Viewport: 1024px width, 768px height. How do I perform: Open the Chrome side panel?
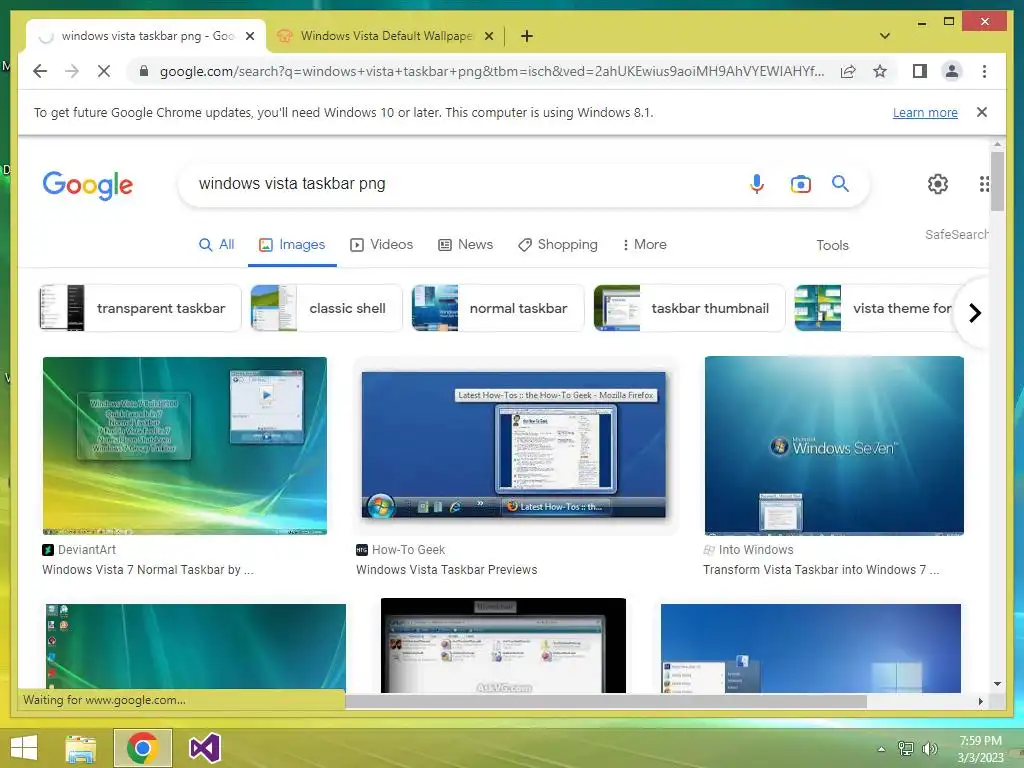(x=920, y=71)
